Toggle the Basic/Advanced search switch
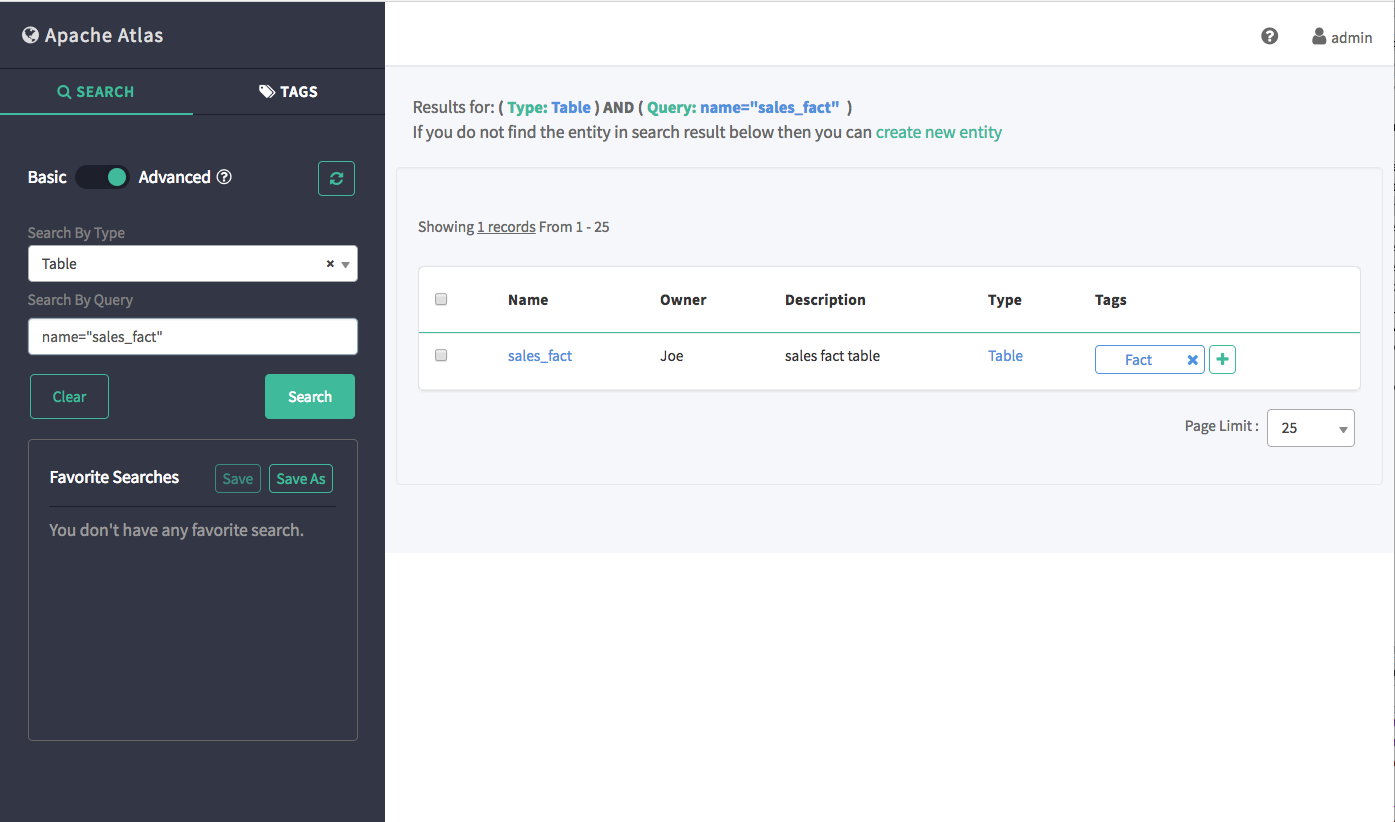Viewport: 1395px width, 822px height. (103, 177)
